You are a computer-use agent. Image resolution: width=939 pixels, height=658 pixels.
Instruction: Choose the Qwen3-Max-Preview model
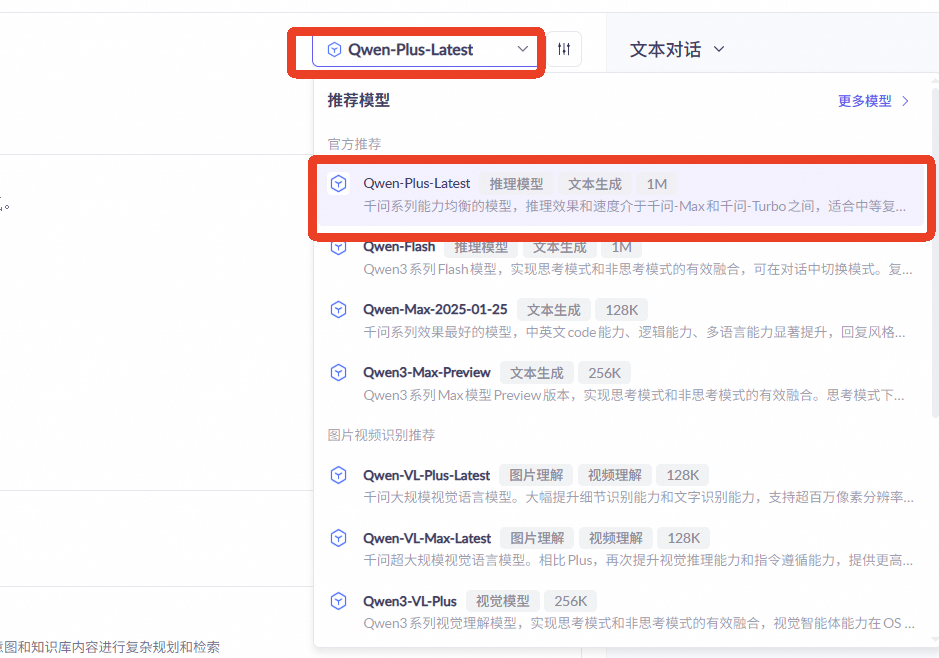tap(622, 383)
